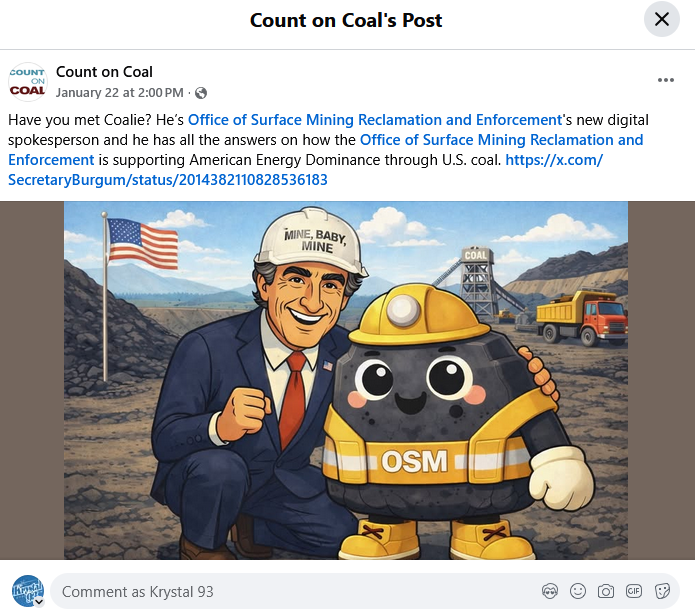Screen dimensions: 695x613
Task: Close the Count on Coal post dialog
Action: point(661,20)
